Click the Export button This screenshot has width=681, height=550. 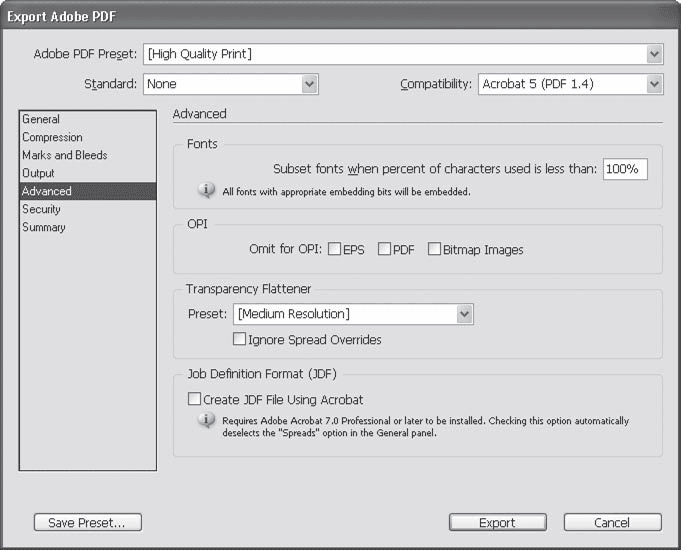pos(497,522)
